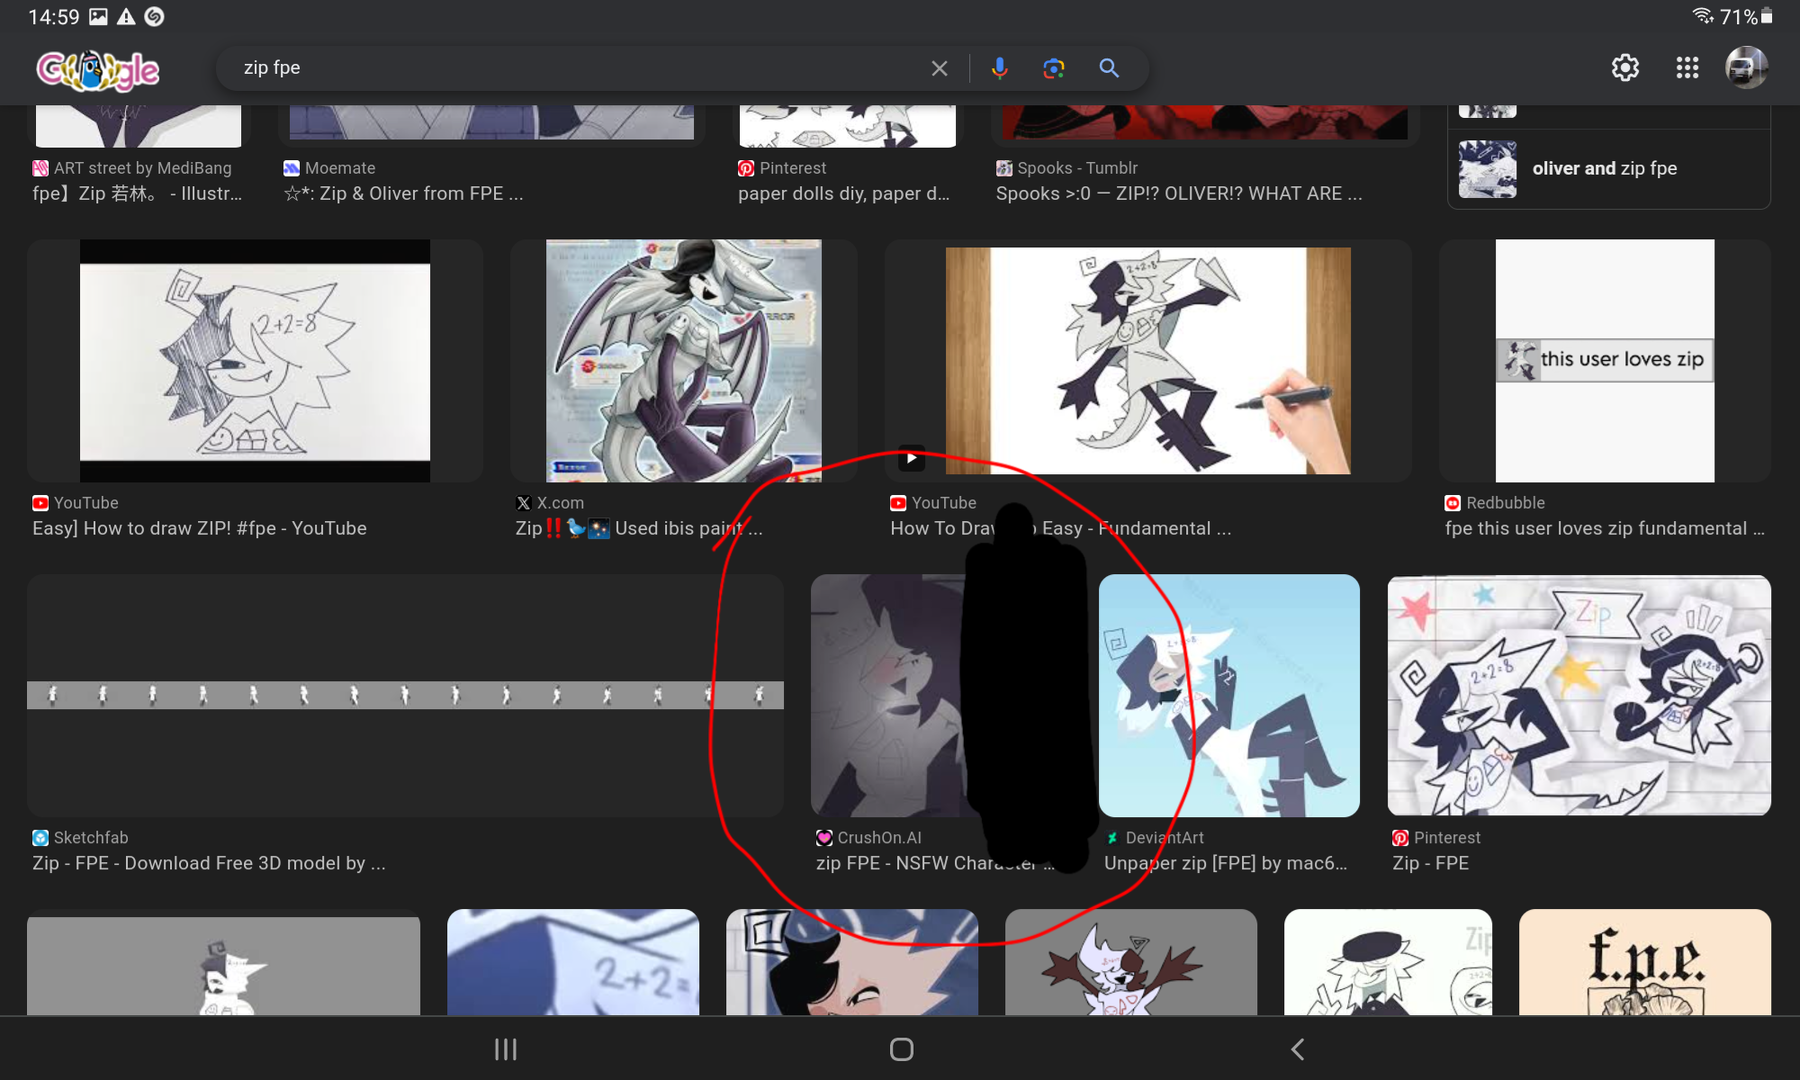The width and height of the screenshot is (1800, 1080).
Task: Open the 'f.p.e.' gothic text thumbnail
Action: click(1645, 962)
